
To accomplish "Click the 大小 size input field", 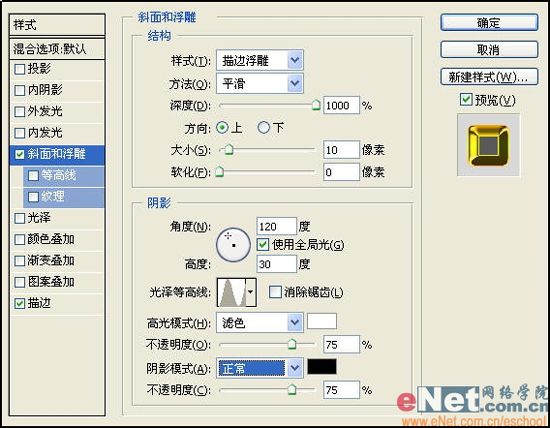I will [x=341, y=150].
